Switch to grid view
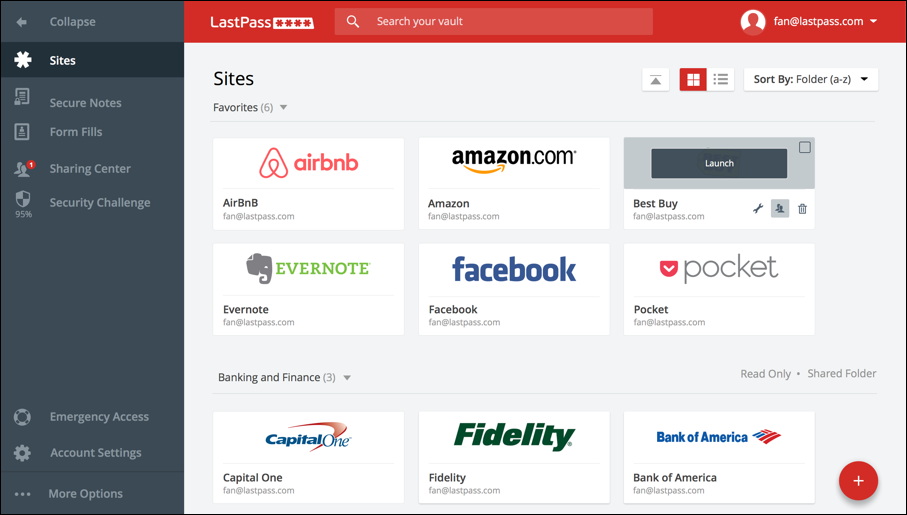Image resolution: width=907 pixels, height=515 pixels. [693, 79]
